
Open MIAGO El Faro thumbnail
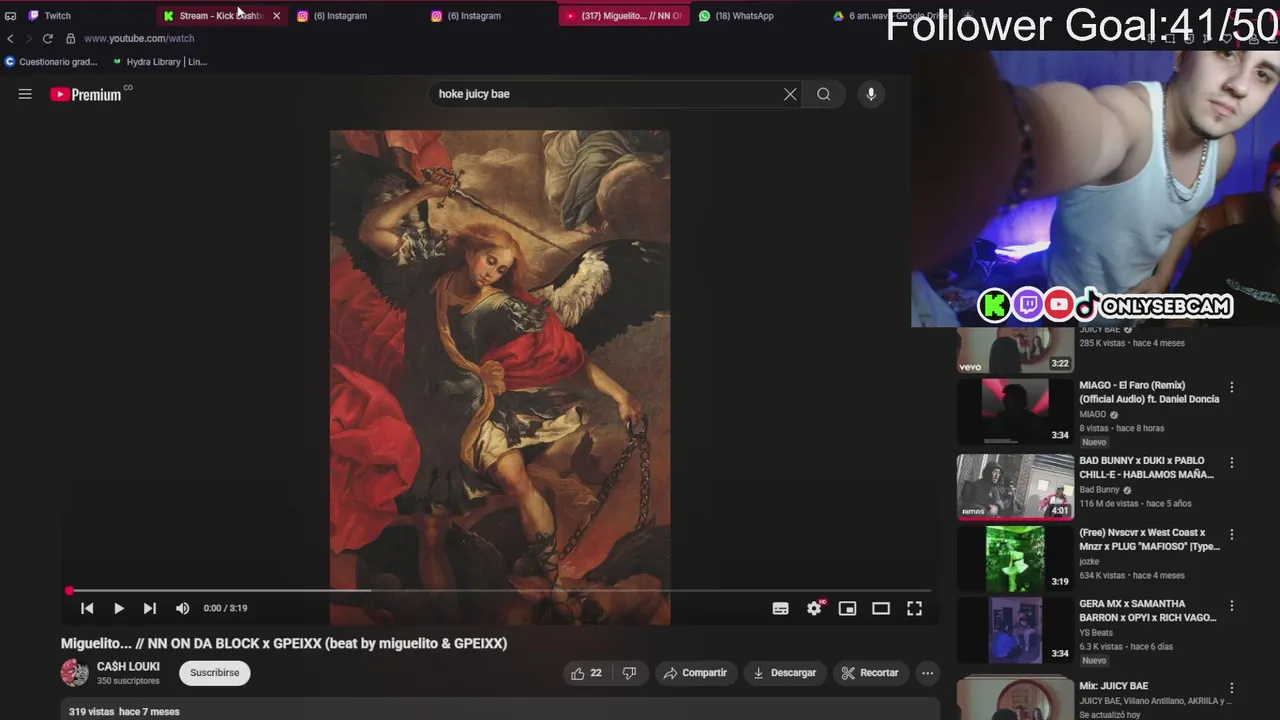(1015, 410)
